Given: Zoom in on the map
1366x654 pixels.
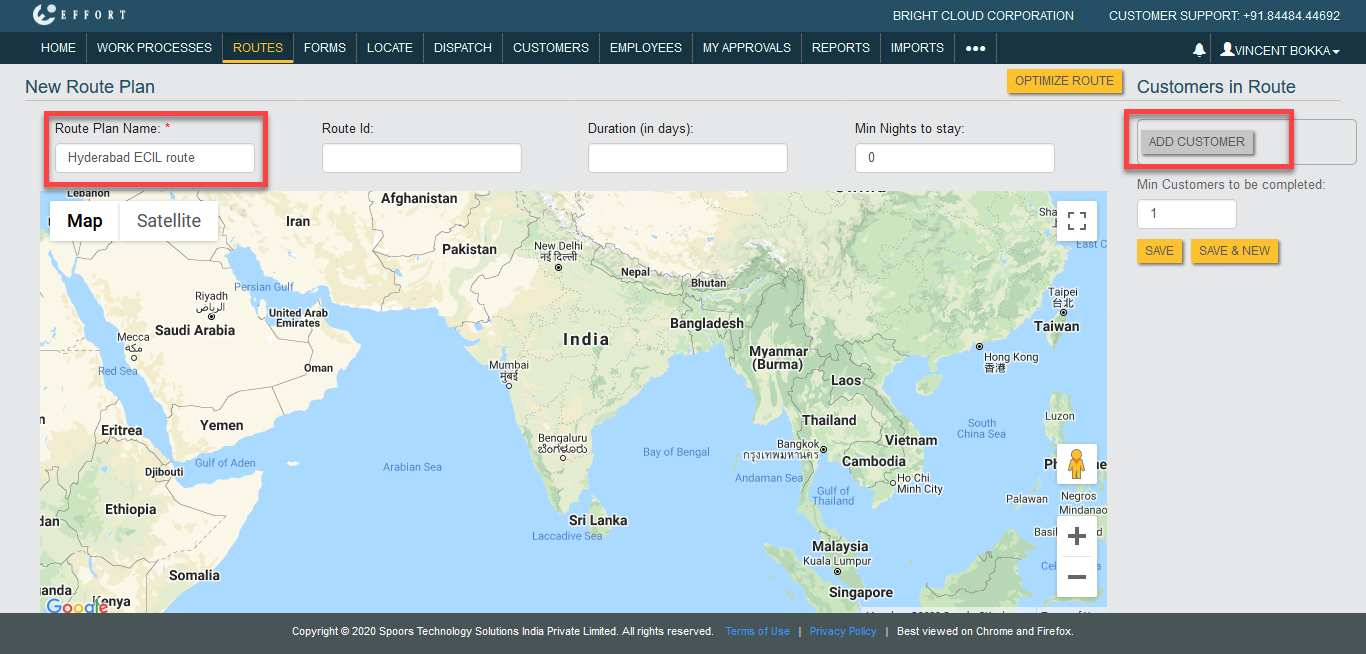Looking at the screenshot, I should 1076,536.
